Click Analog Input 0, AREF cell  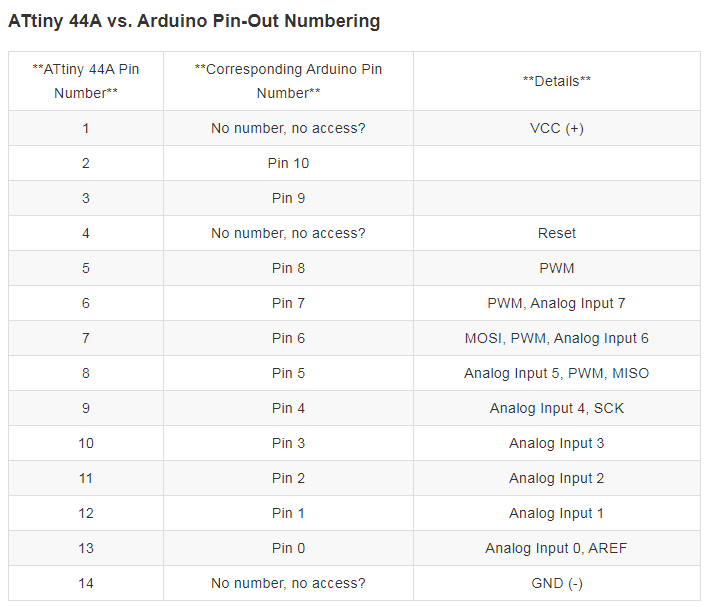[557, 548]
